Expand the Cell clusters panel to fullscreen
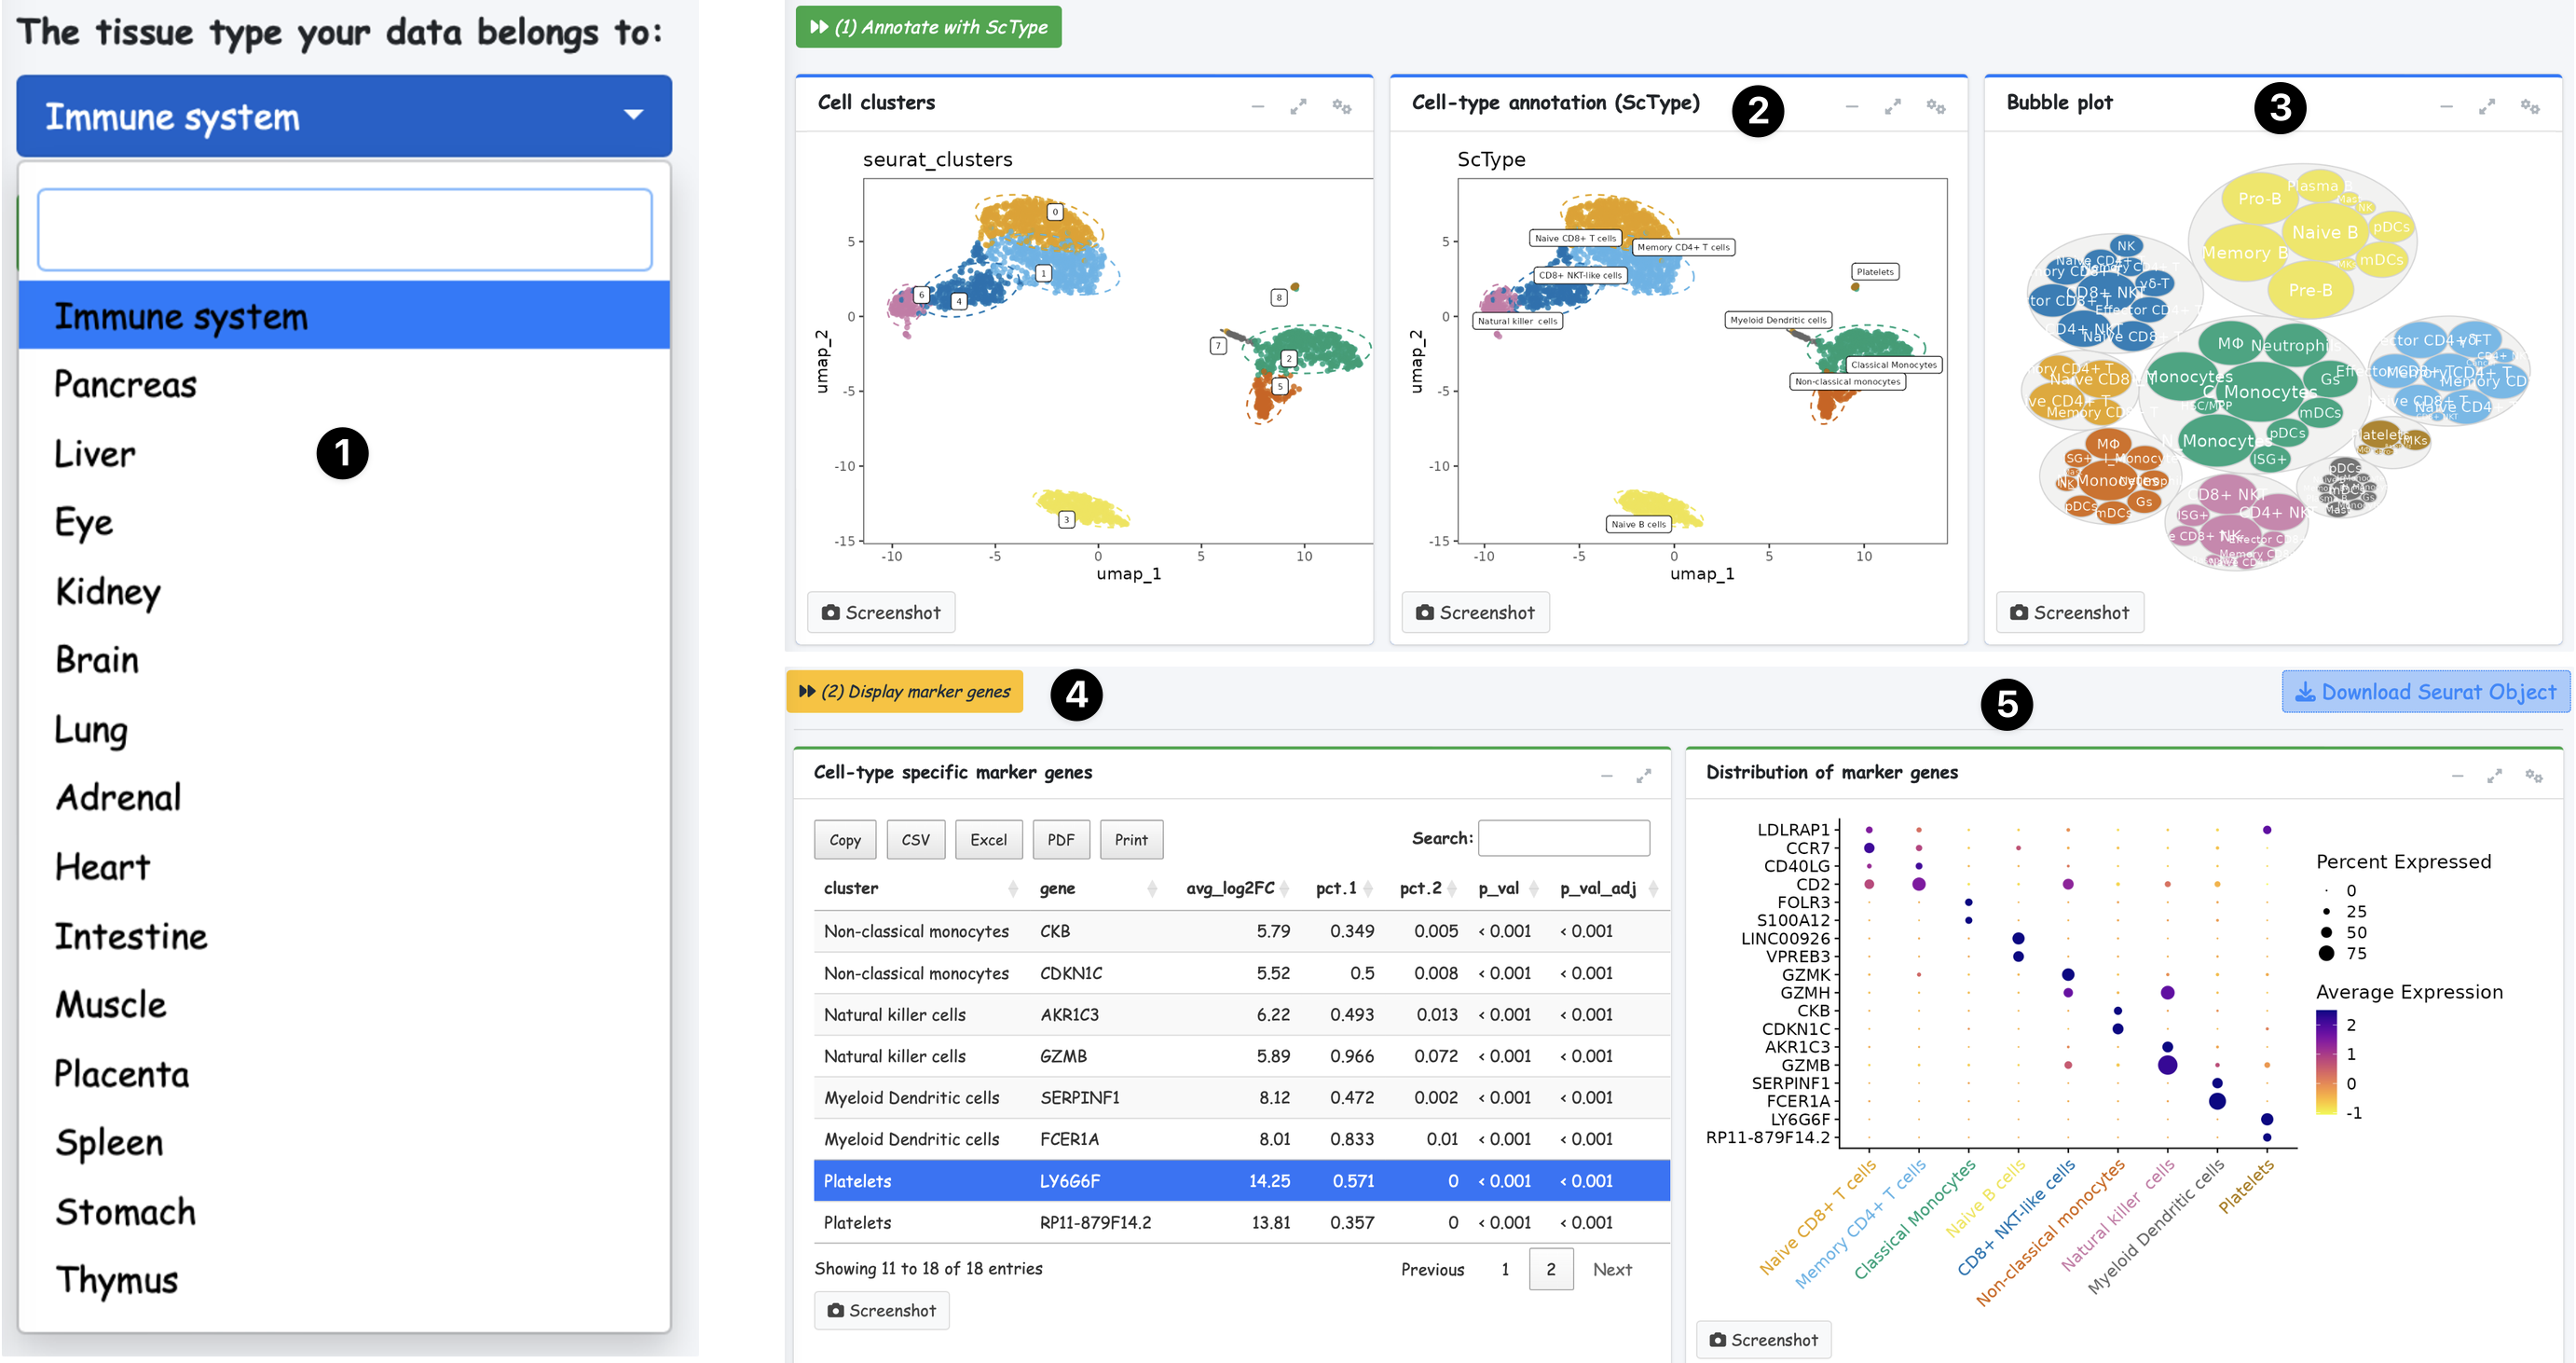 tap(1298, 107)
